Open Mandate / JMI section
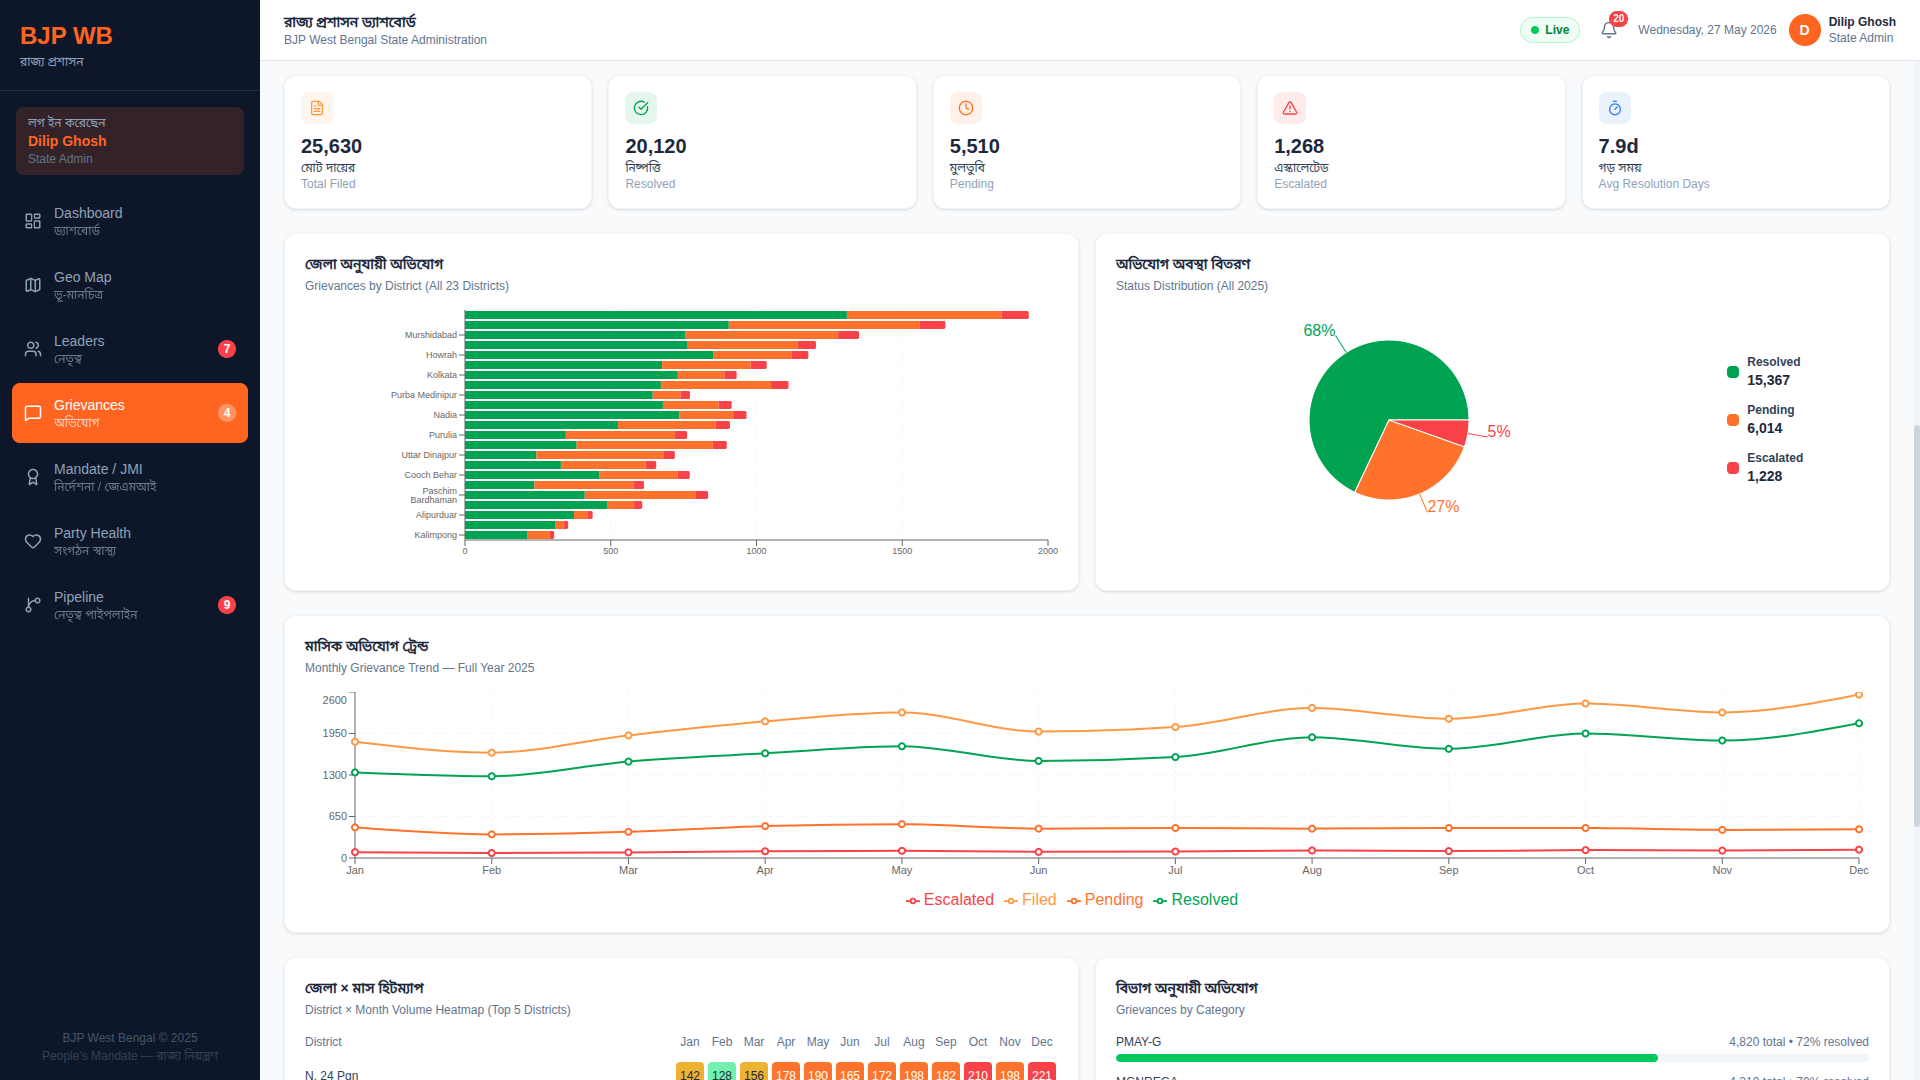 click(x=130, y=477)
